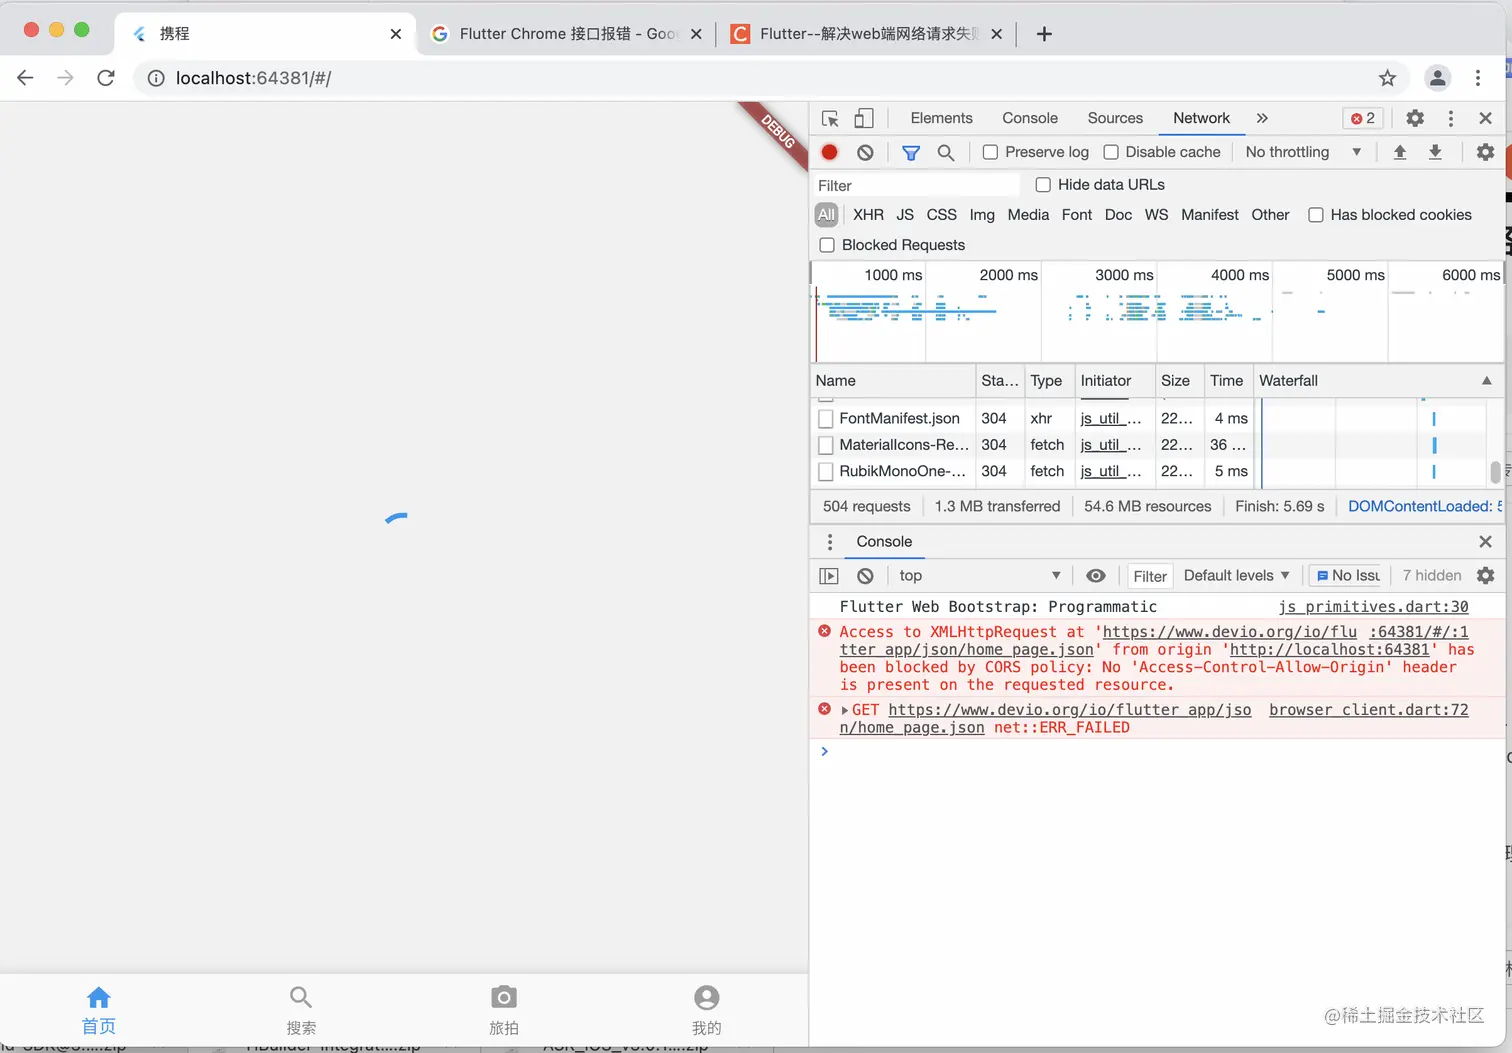View site information icon in address bar

tap(156, 78)
